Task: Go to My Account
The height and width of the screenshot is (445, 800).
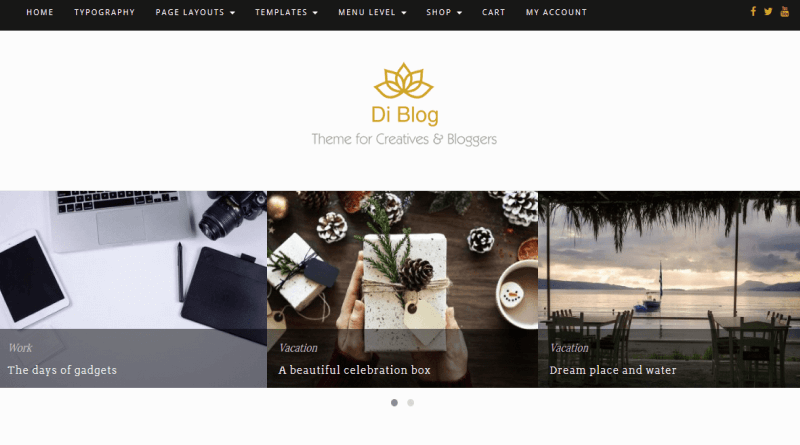Action: click(556, 12)
